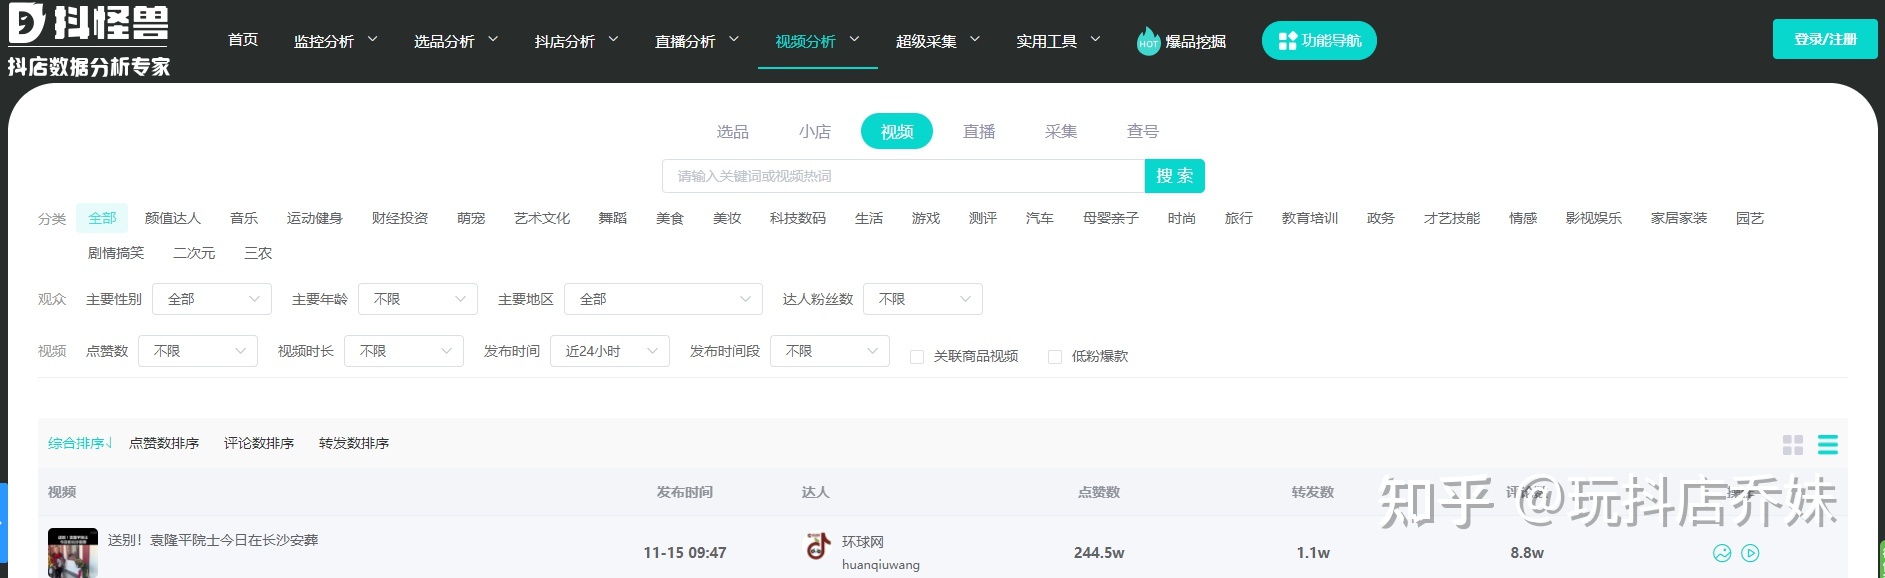Click the 登录/注册 button
This screenshot has height=578, width=1885.
[1824, 40]
